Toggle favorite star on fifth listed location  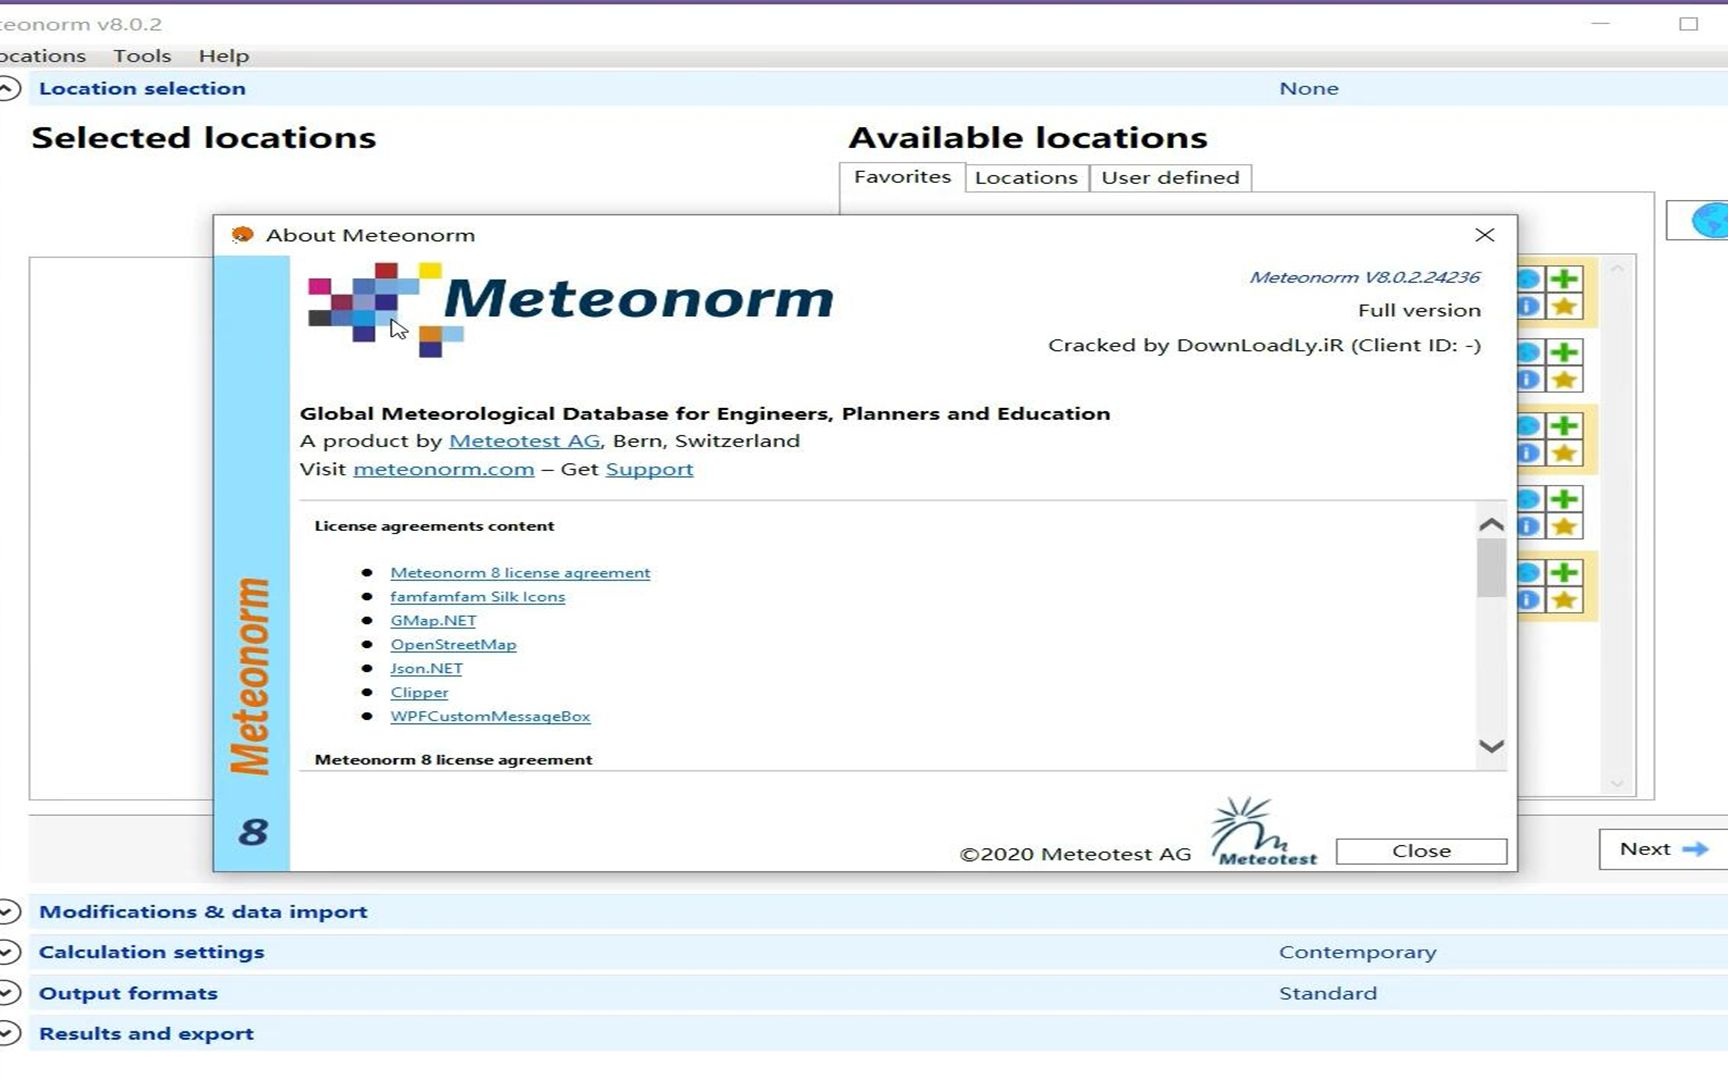pyautogui.click(x=1565, y=601)
